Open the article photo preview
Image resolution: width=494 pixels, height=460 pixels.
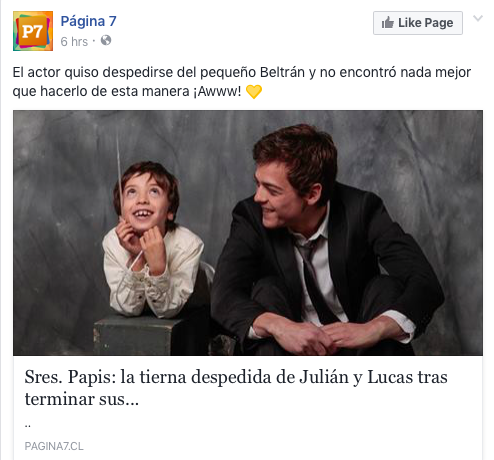click(x=248, y=233)
